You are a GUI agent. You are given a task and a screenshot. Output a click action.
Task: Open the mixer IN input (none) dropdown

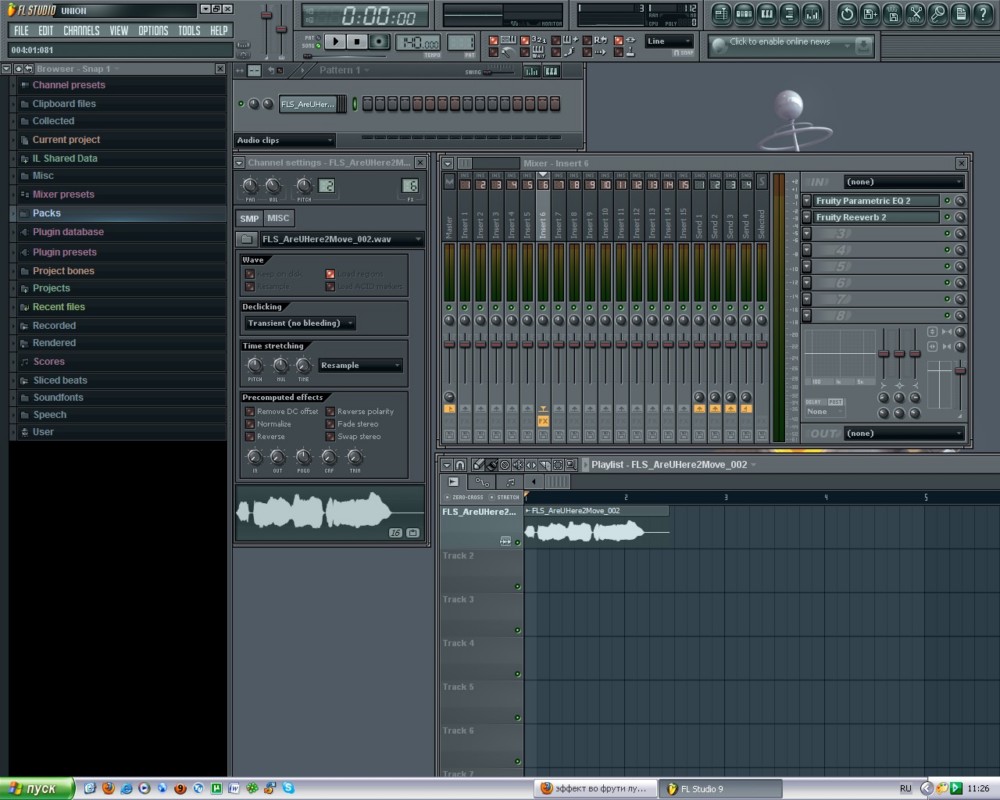904,182
